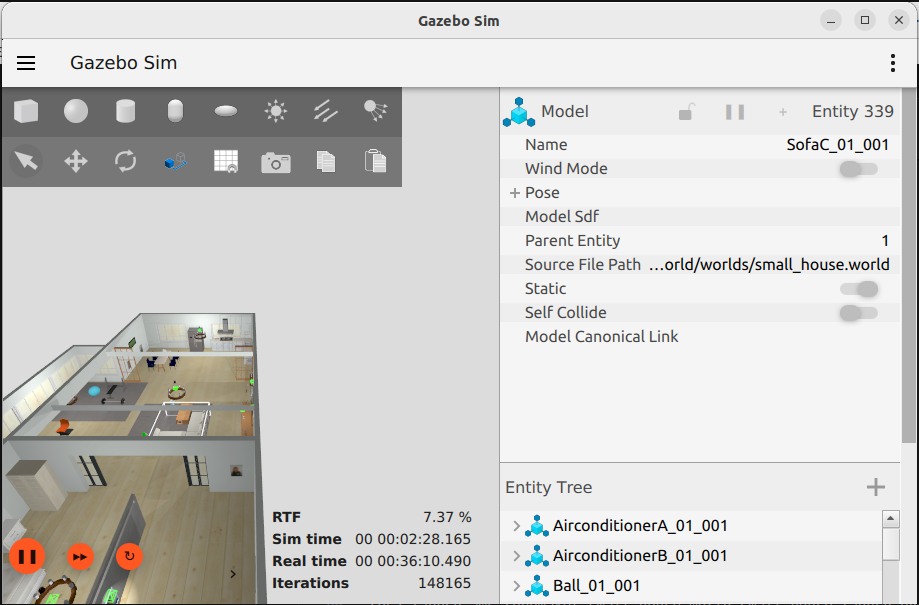919x605 pixels.
Task: Expand AirconditionerA_01_001 in Entity Tree
Action: coord(517,526)
